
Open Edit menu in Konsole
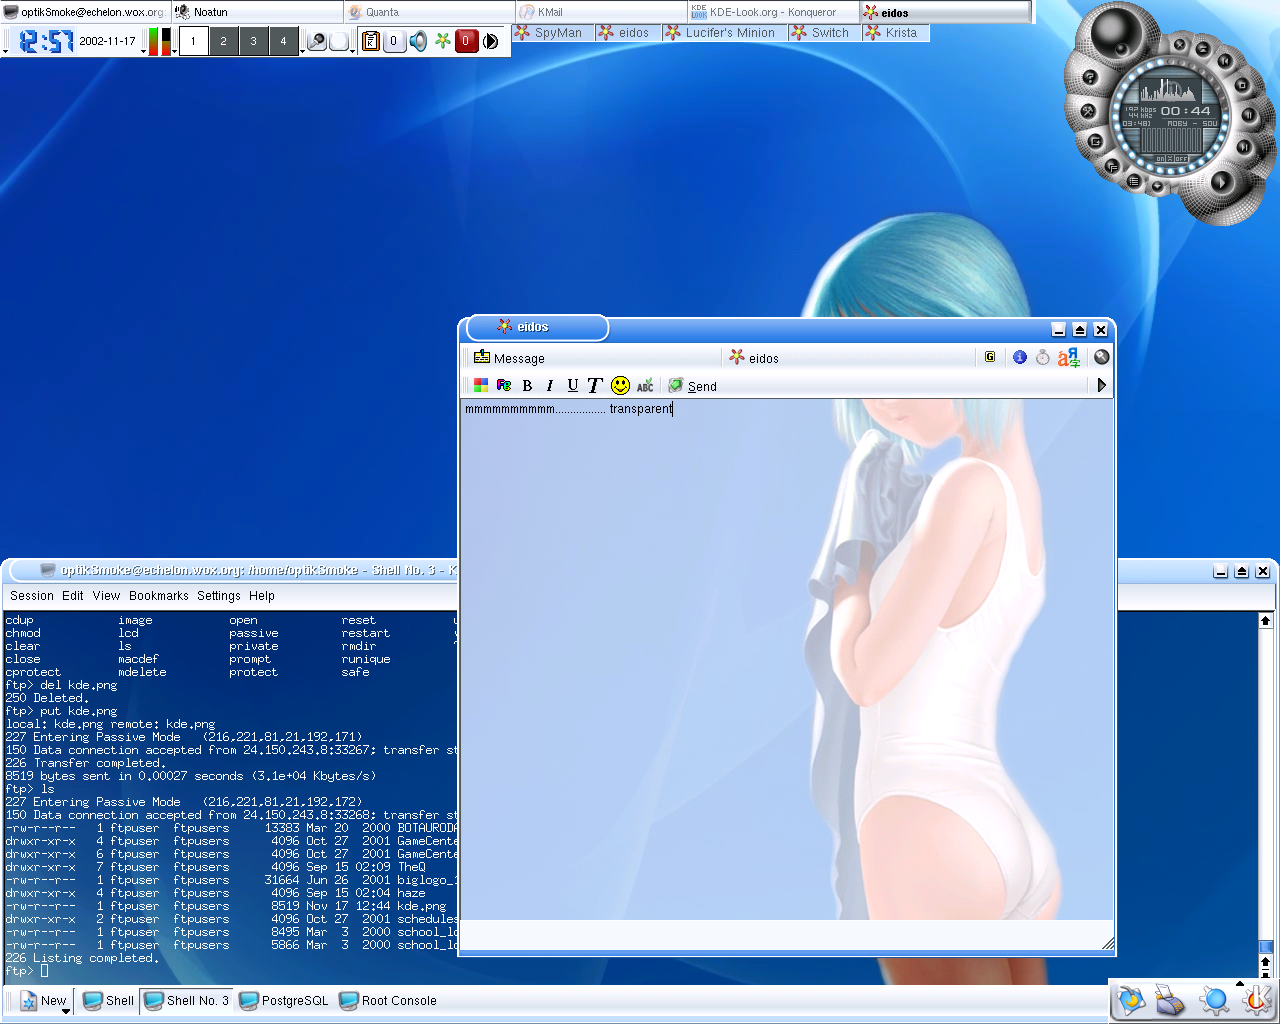coord(73,595)
